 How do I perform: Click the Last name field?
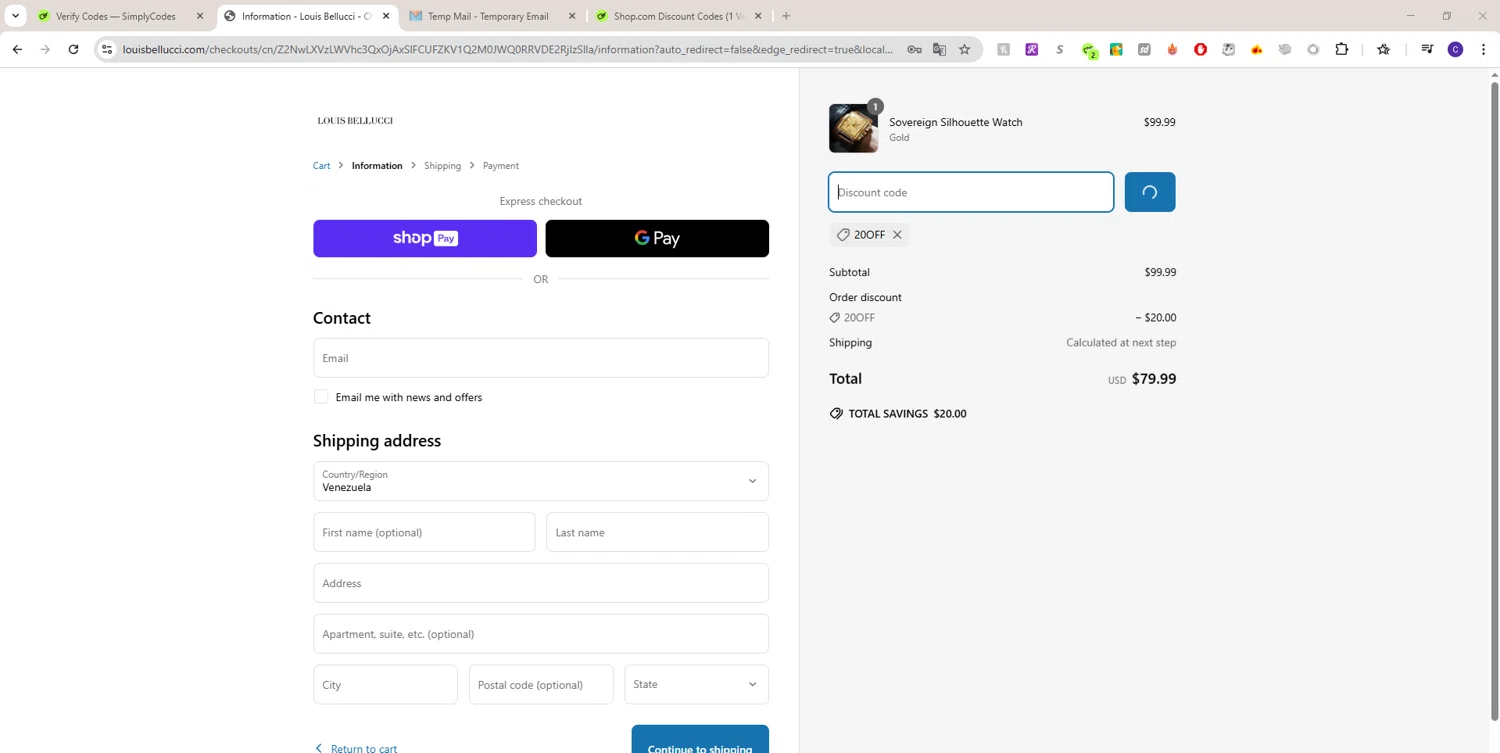click(x=658, y=532)
